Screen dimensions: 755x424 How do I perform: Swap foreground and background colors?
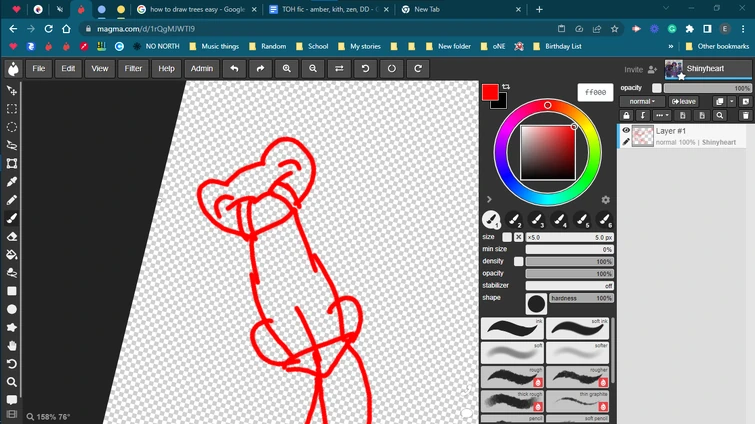pyautogui.click(x=506, y=87)
